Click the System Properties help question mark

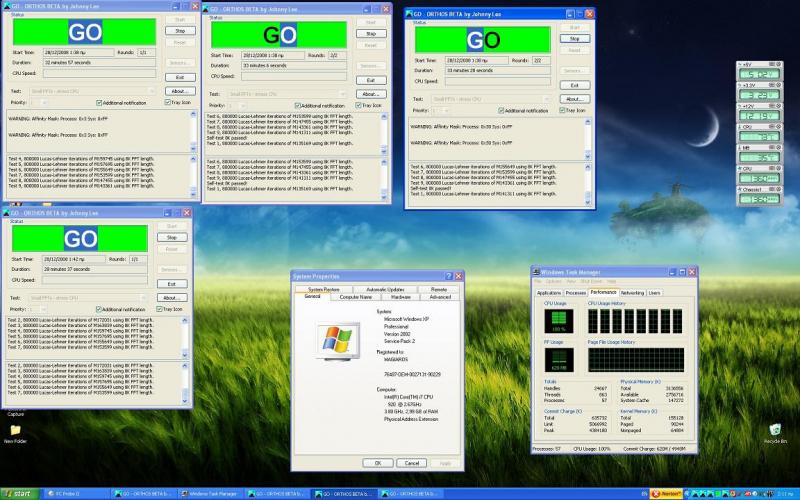tap(447, 276)
